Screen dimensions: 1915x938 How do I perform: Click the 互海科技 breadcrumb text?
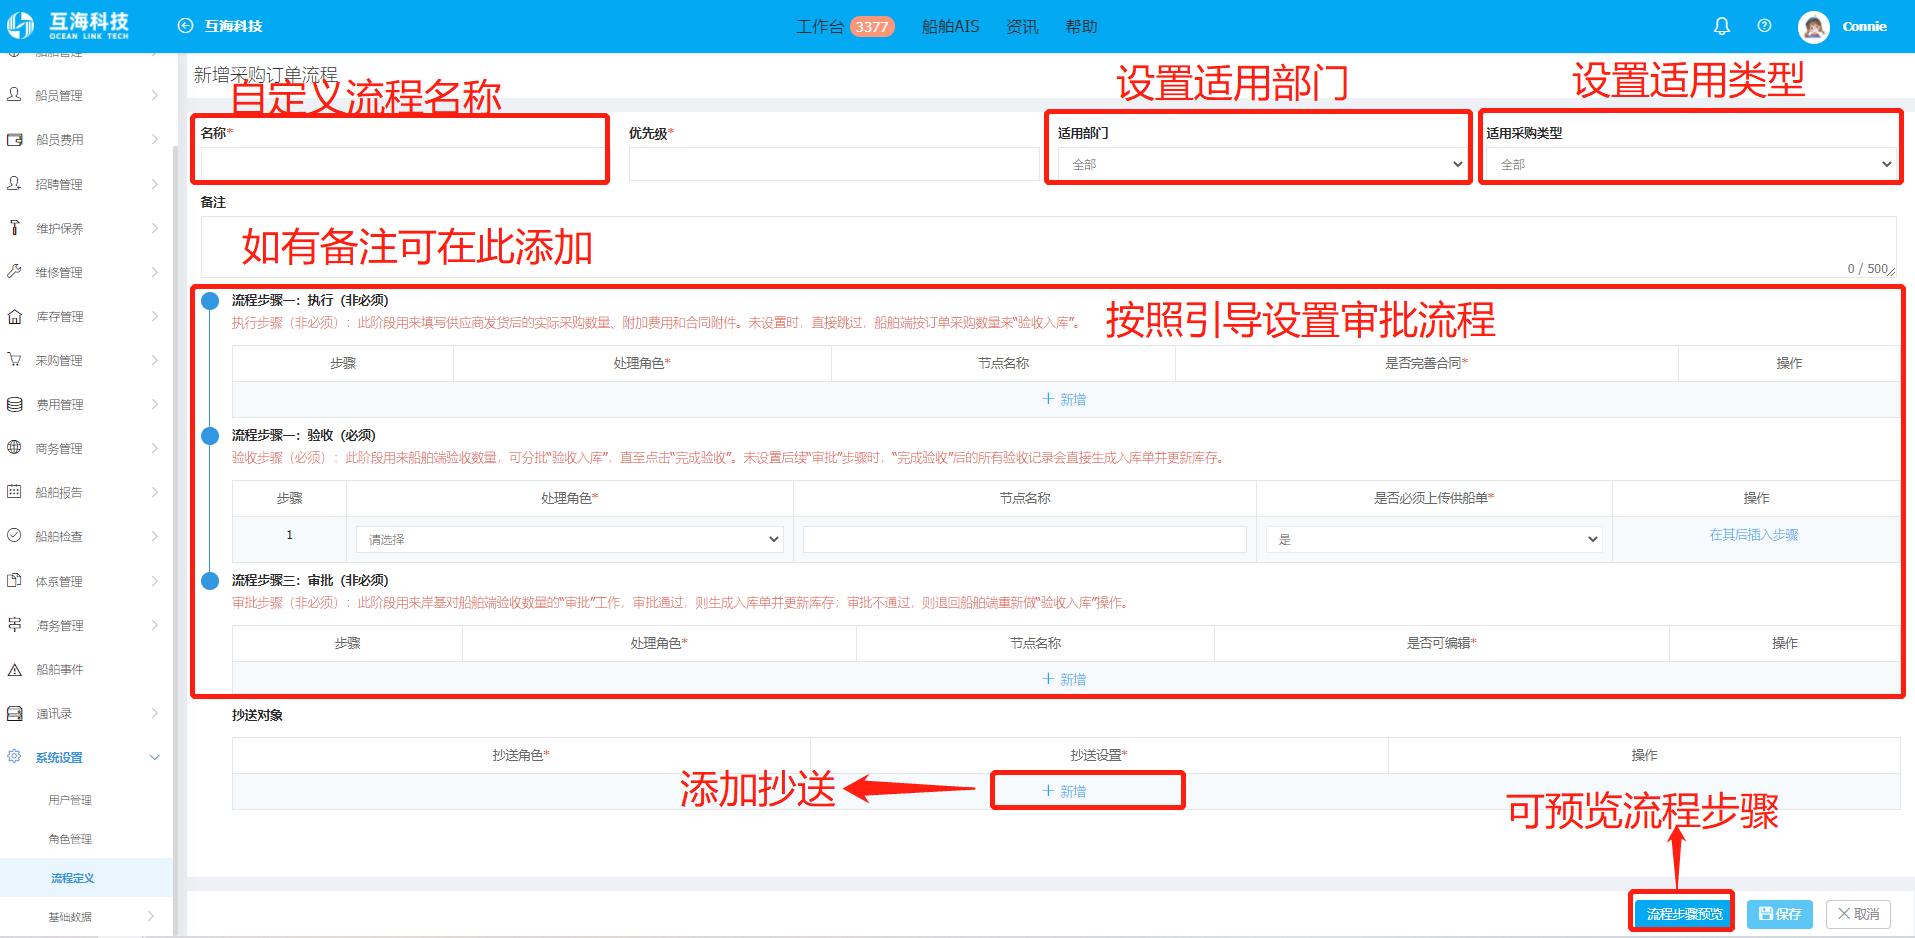(x=234, y=26)
